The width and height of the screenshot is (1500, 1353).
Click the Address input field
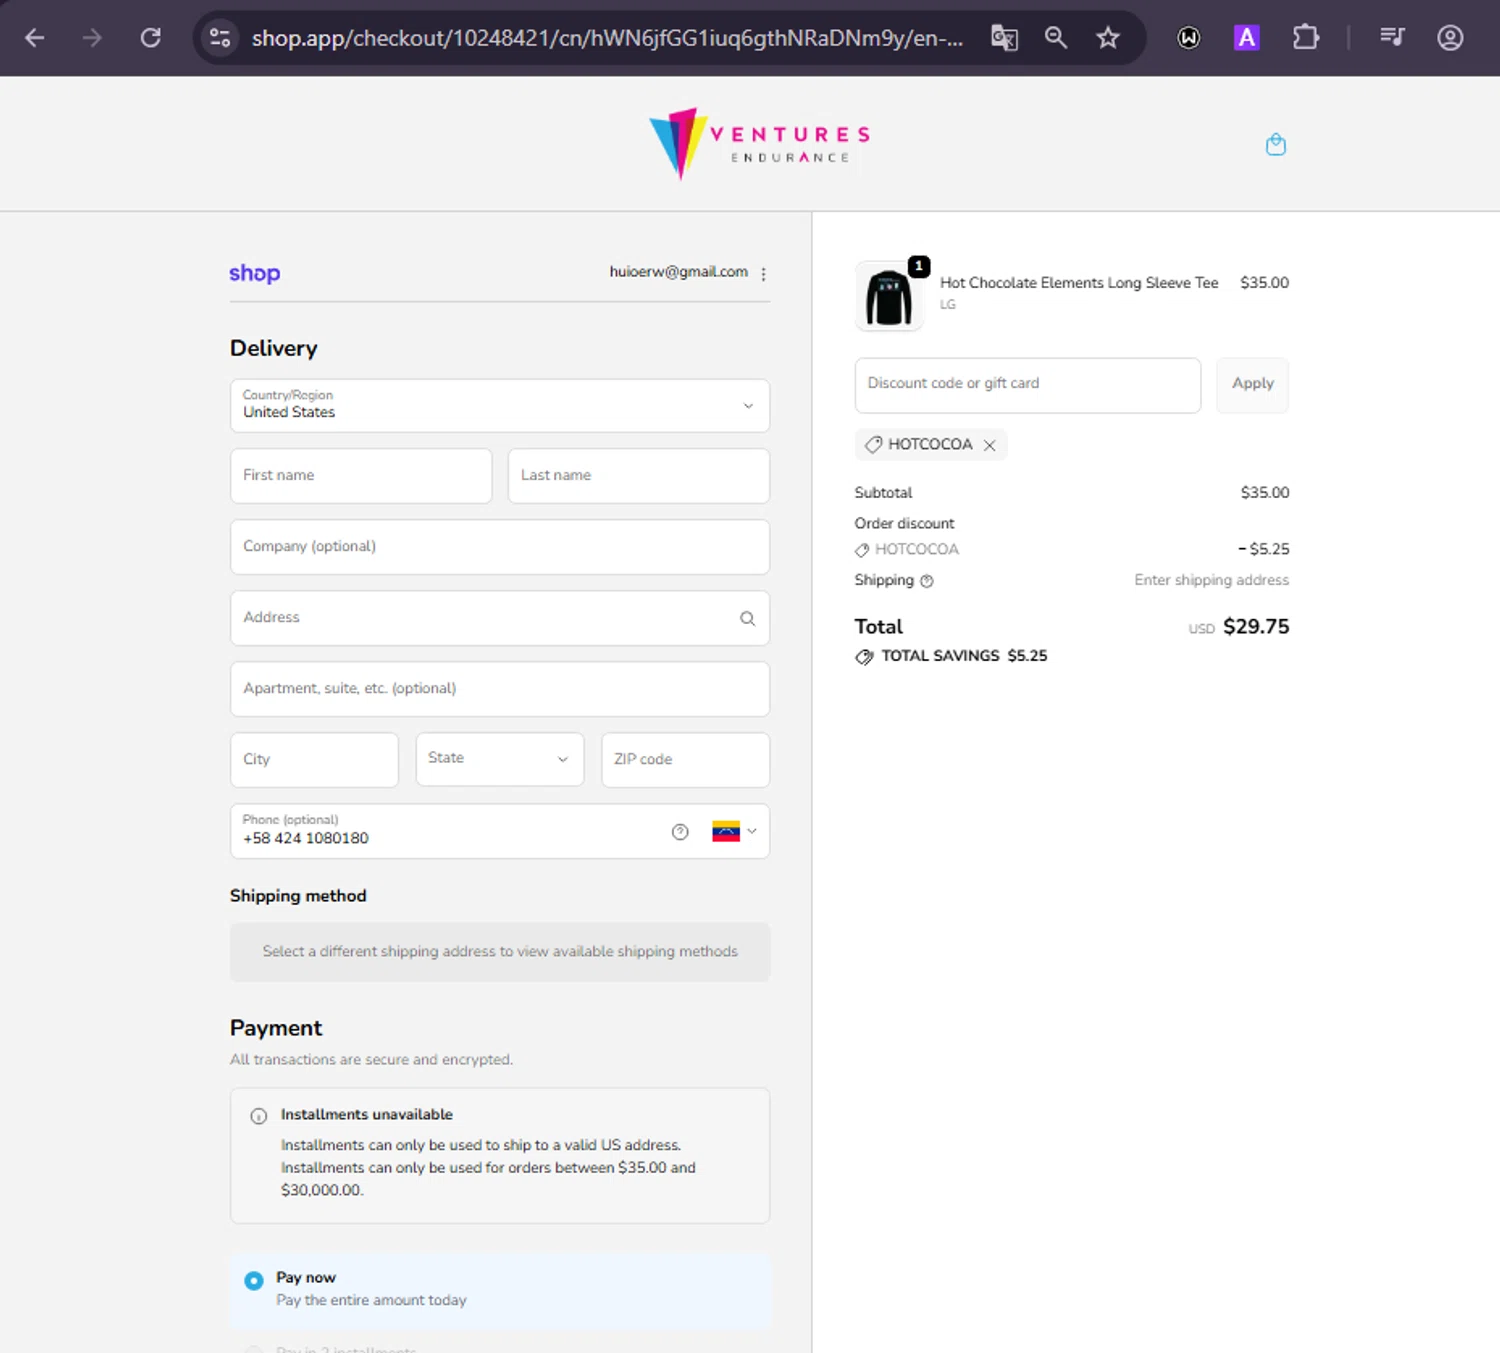click(x=500, y=618)
